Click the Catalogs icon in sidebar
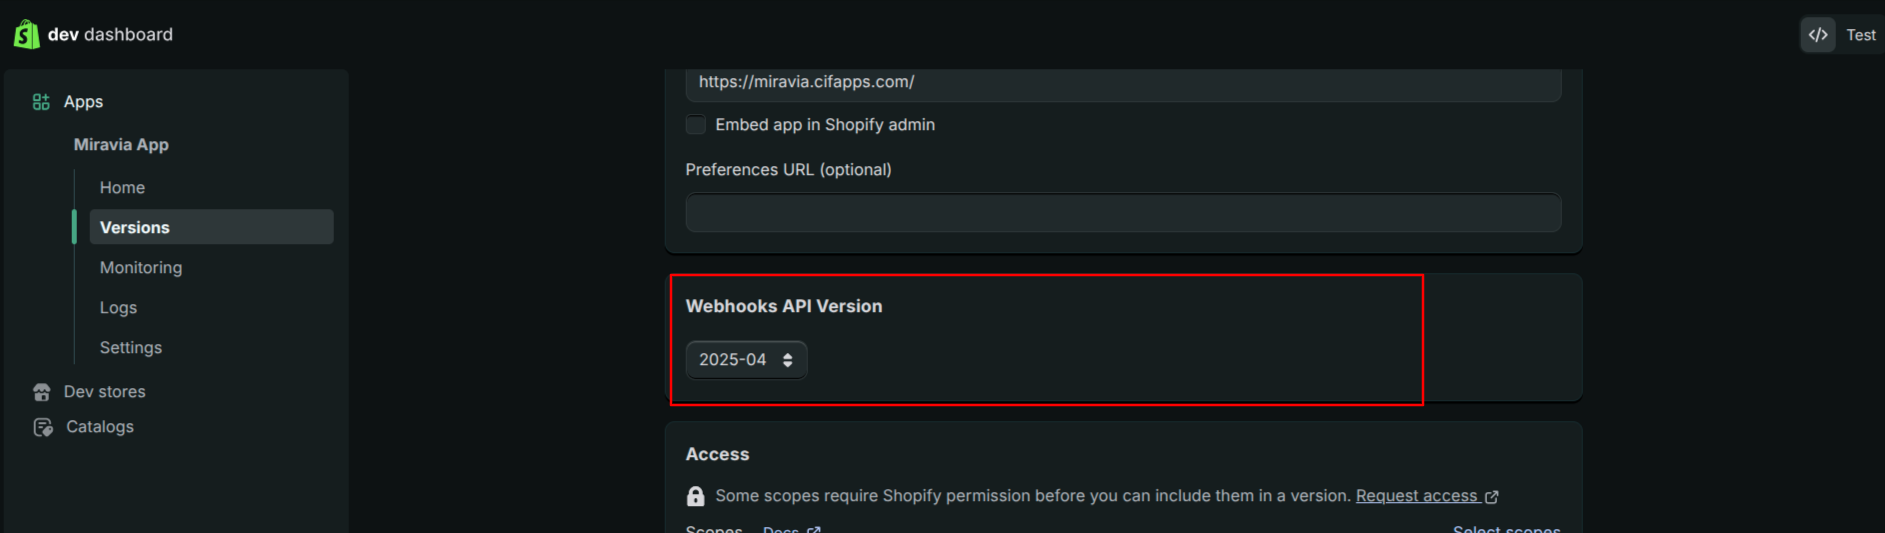 click(43, 427)
